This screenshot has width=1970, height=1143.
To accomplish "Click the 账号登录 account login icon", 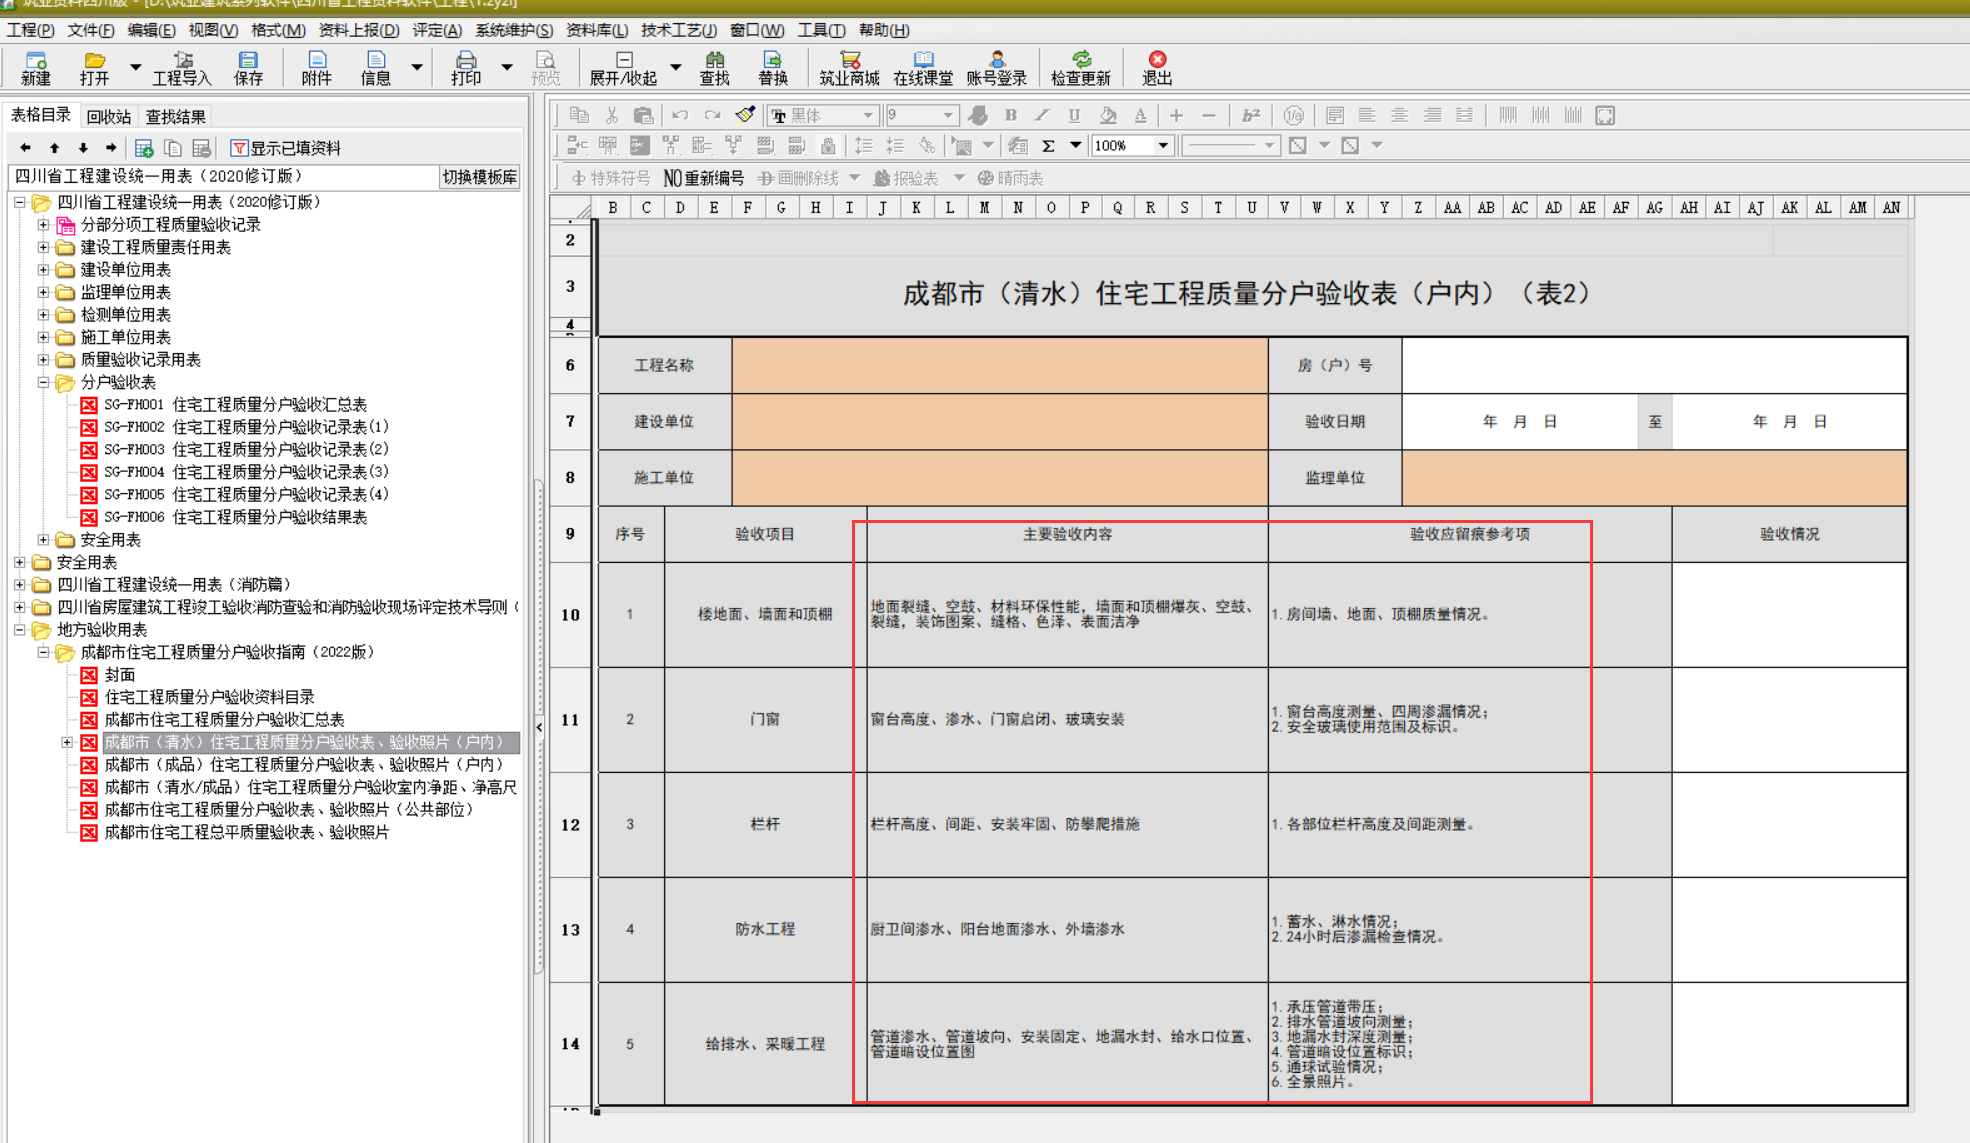I will coord(996,68).
